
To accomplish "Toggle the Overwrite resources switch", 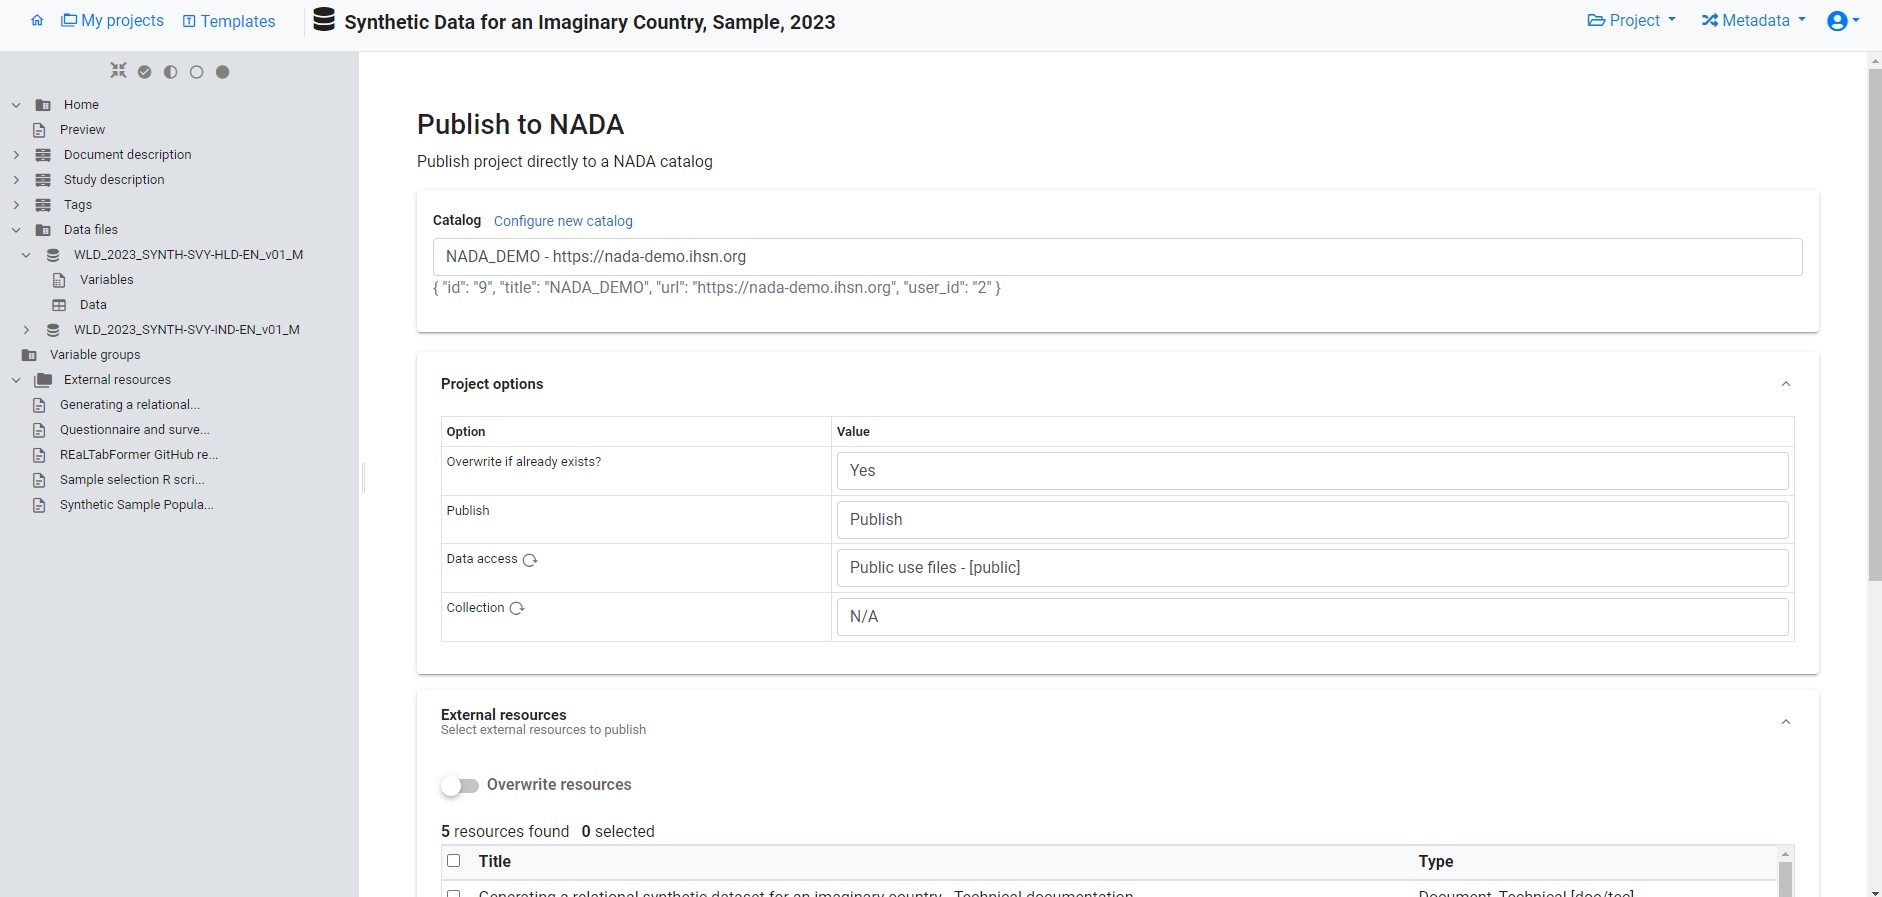I will (460, 786).
